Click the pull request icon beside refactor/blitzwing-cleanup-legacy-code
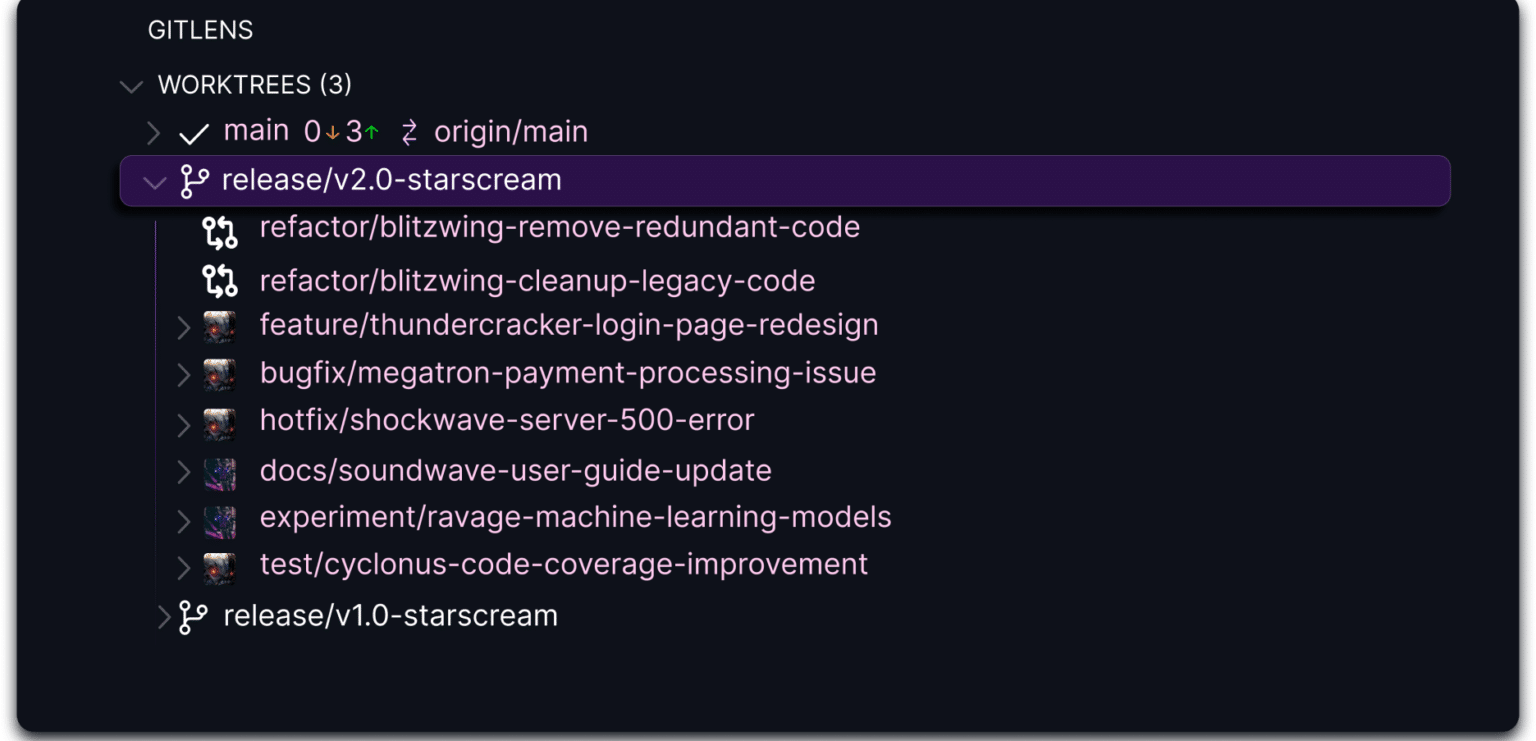 pos(219,280)
